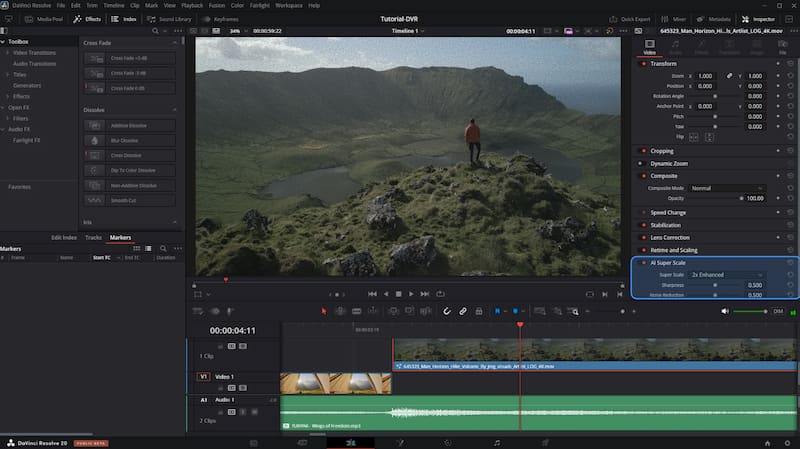800x449 pixels.
Task: Toggle the DIM audio button
Action: [778, 311]
